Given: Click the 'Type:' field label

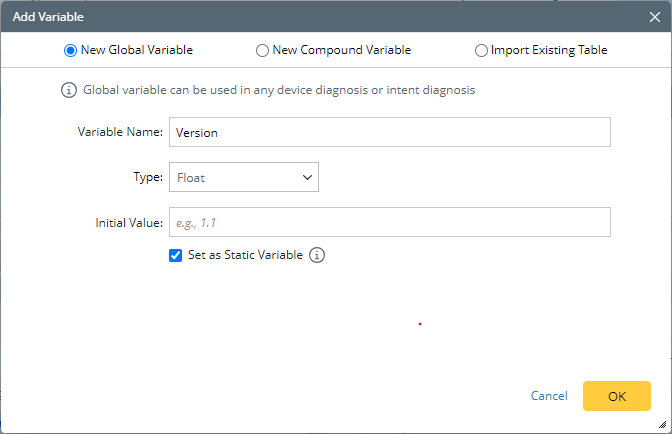Looking at the screenshot, I should [148, 178].
